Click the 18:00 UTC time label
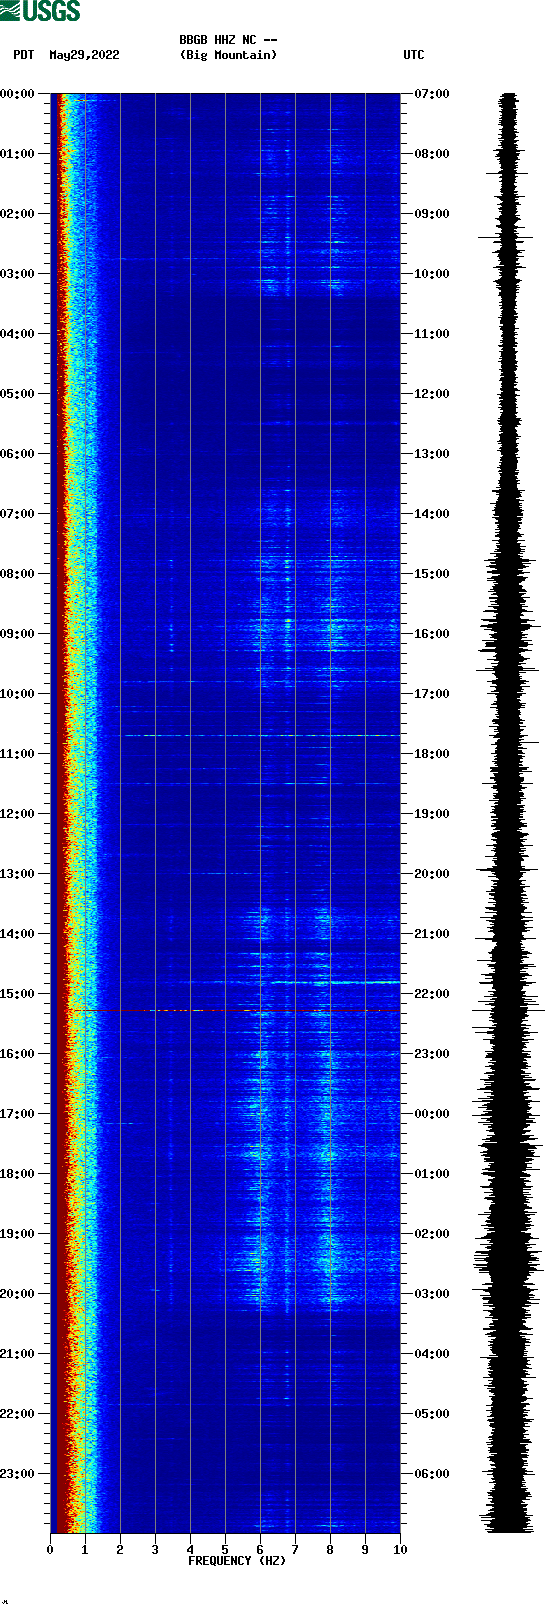This screenshot has width=552, height=1613. click(x=432, y=754)
